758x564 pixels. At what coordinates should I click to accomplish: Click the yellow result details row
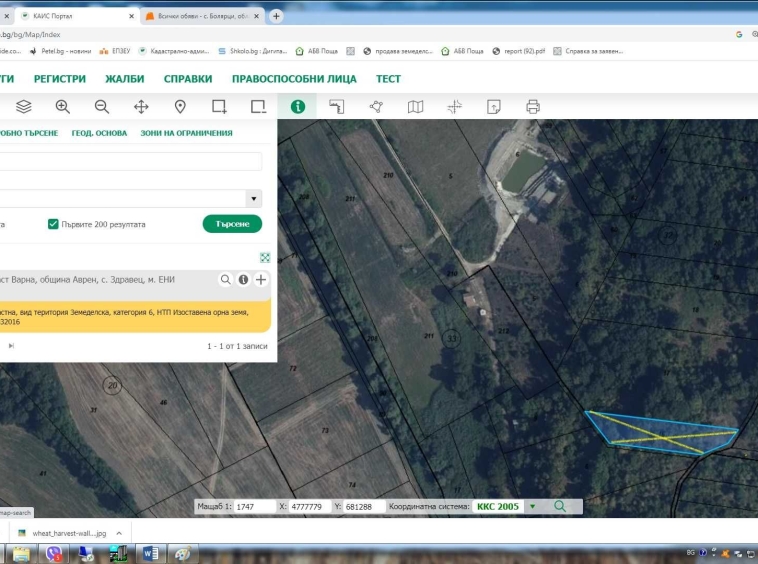click(135, 317)
